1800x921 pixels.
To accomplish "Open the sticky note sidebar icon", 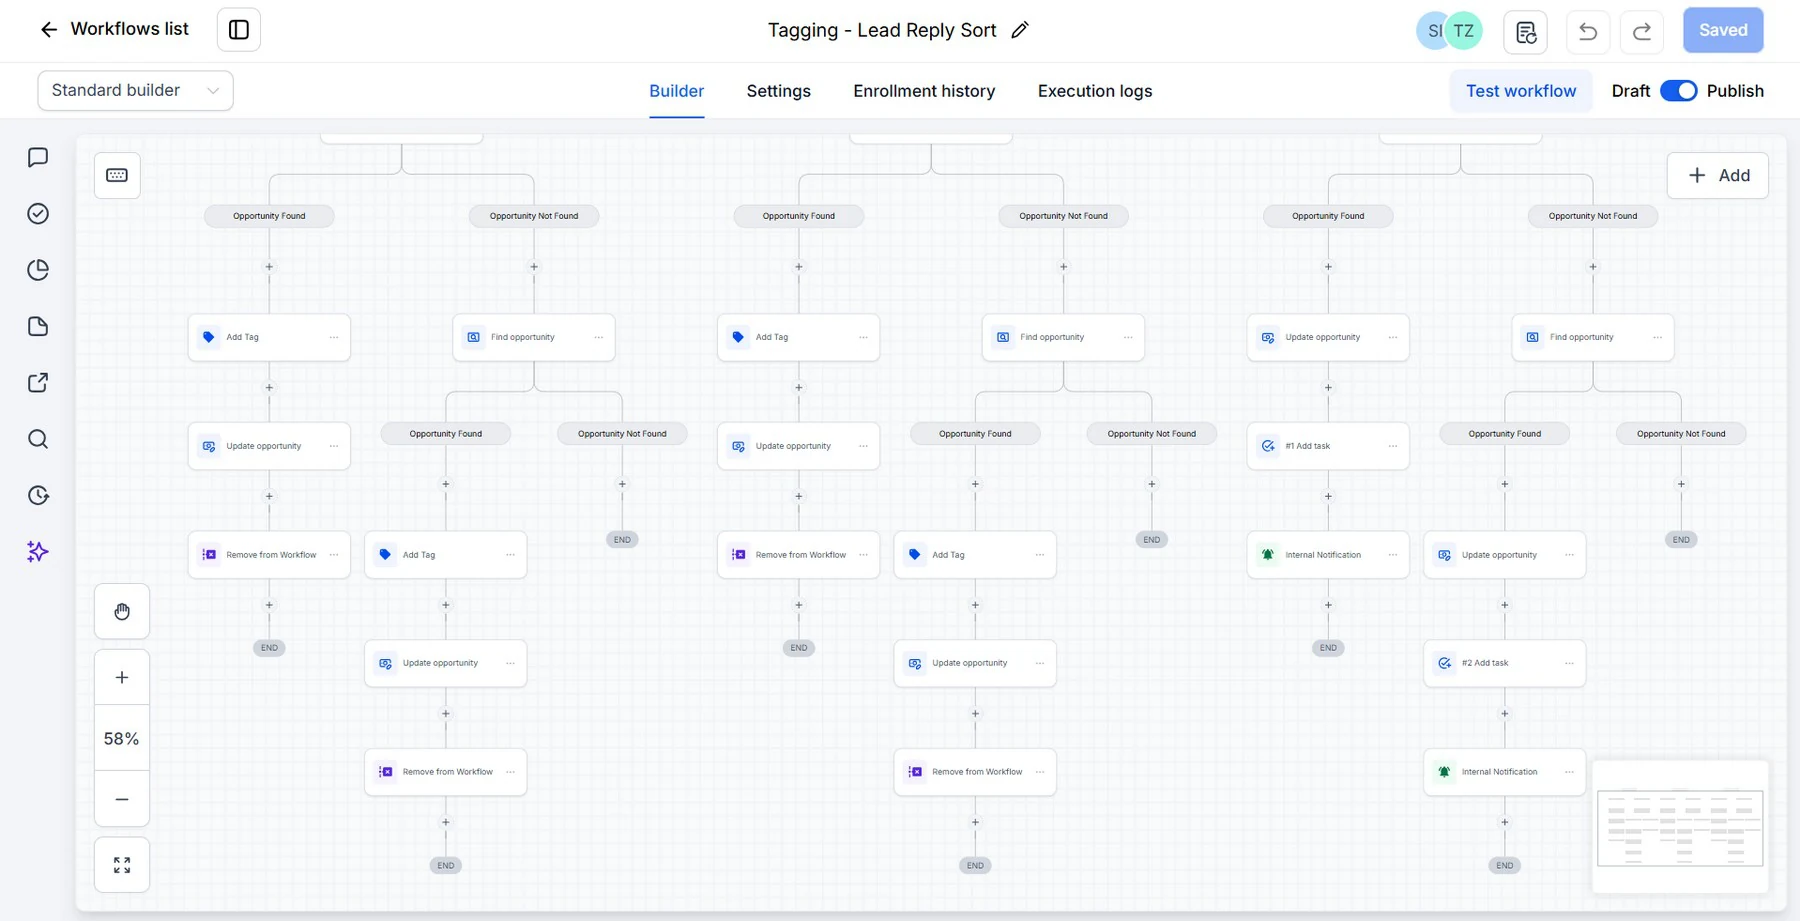I will [38, 326].
